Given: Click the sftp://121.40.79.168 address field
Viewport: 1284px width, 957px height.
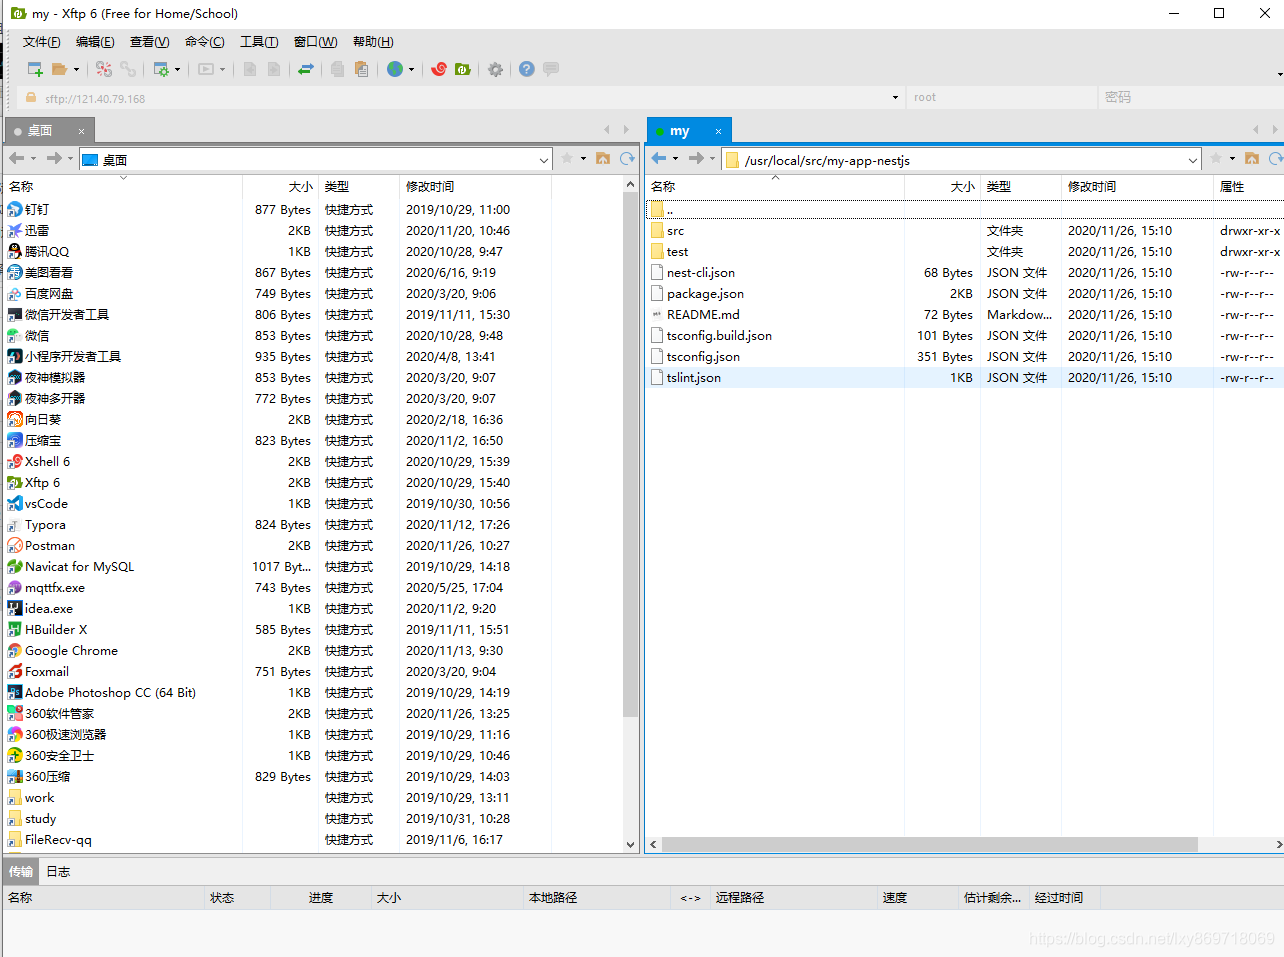Looking at the screenshot, I should coord(460,98).
